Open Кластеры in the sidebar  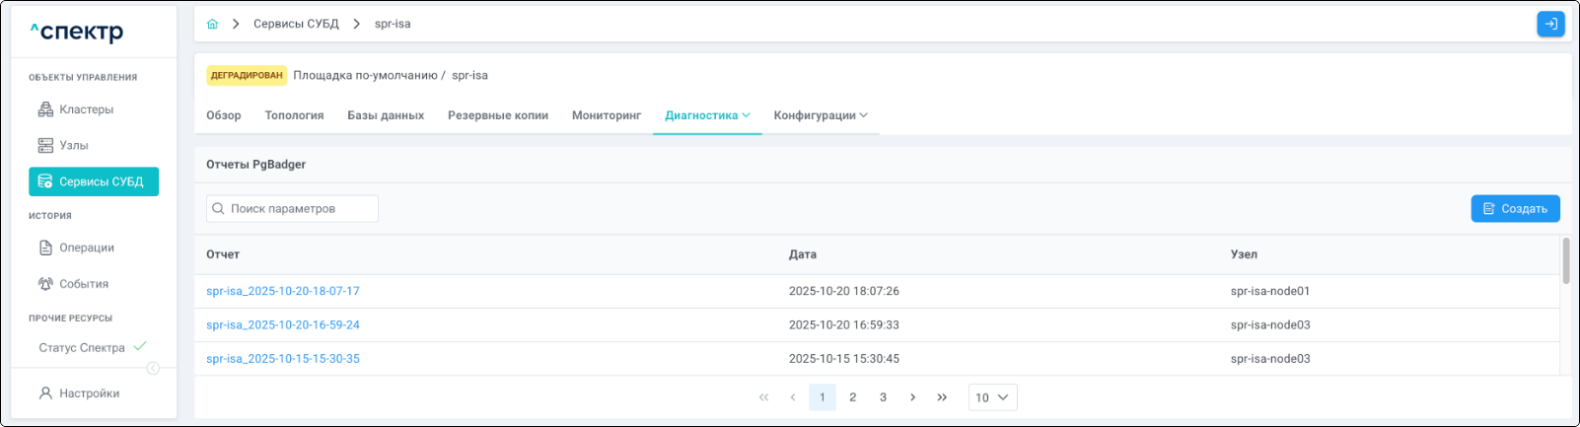[86, 109]
